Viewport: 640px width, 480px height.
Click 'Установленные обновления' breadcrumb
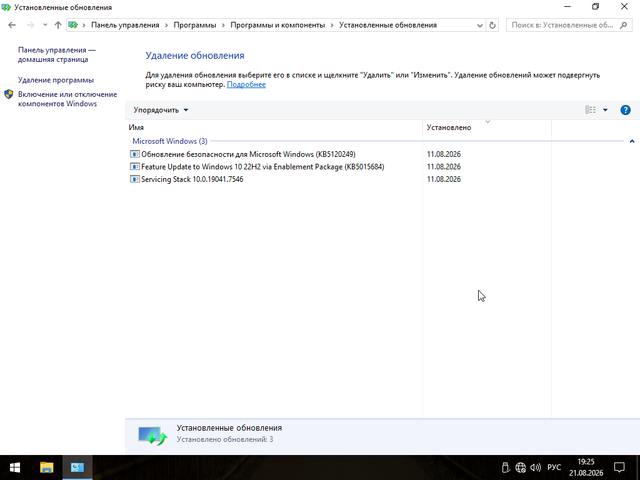click(388, 25)
